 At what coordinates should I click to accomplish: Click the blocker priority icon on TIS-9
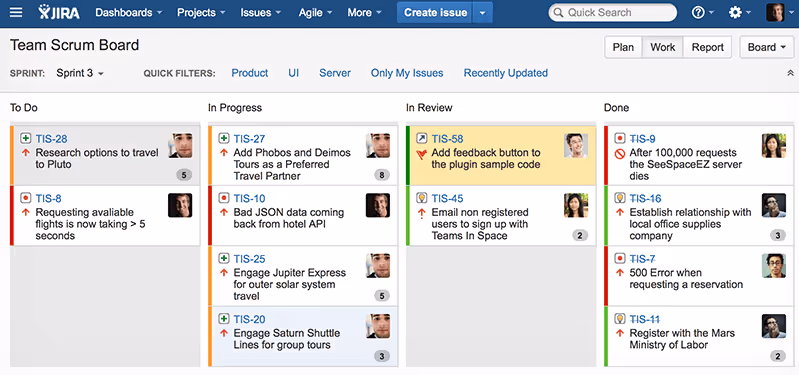(x=620, y=153)
